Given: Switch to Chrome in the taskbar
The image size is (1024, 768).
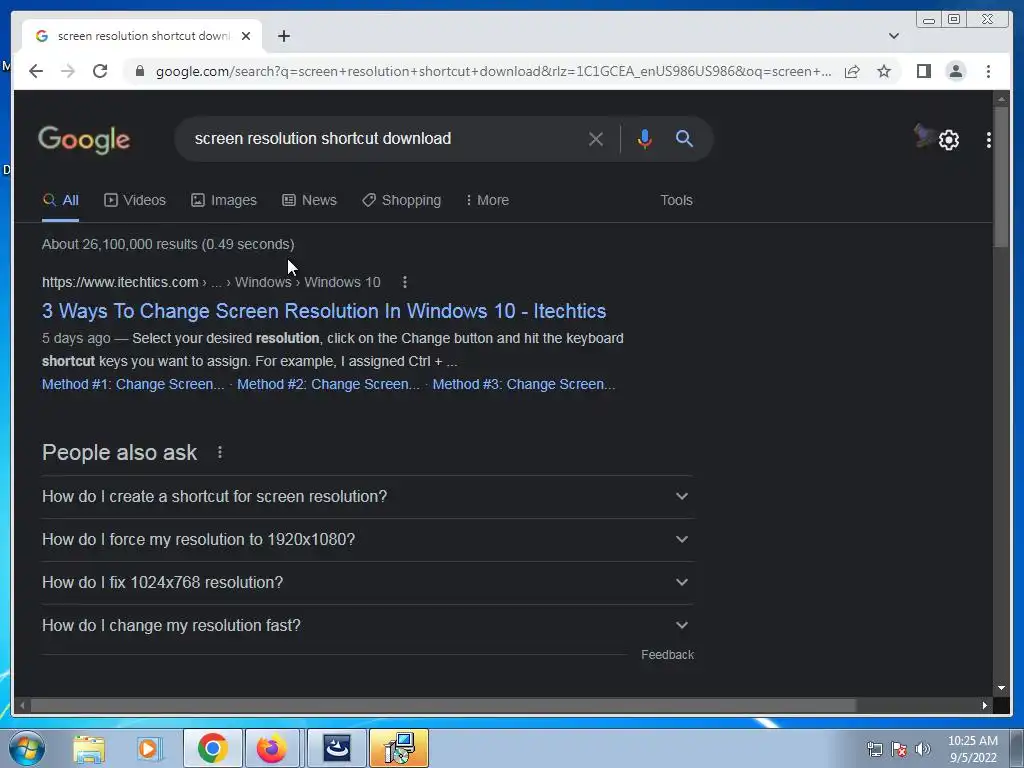Looking at the screenshot, I should [x=213, y=748].
